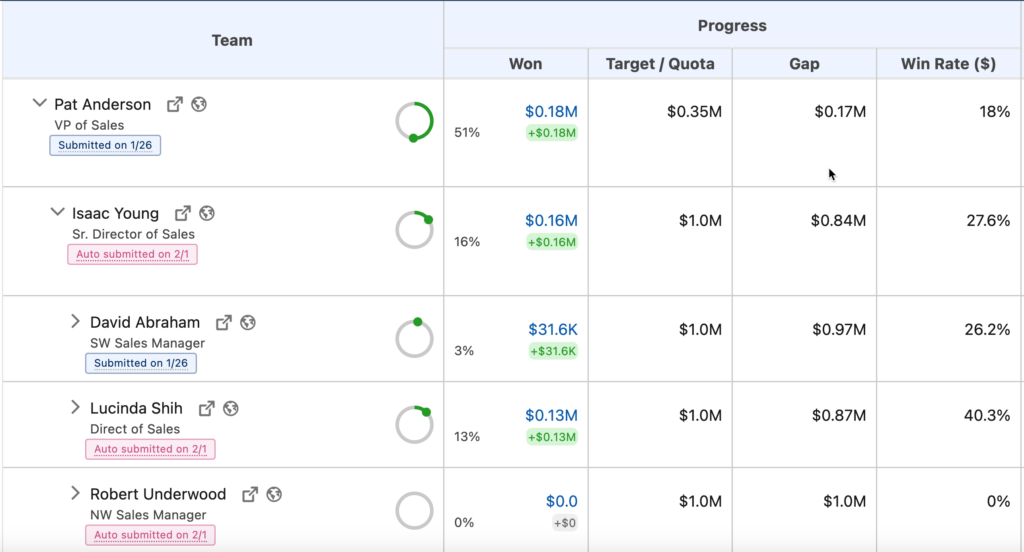This screenshot has height=552, width=1024.
Task: Click the Win Rate ($) column header
Action: point(948,64)
